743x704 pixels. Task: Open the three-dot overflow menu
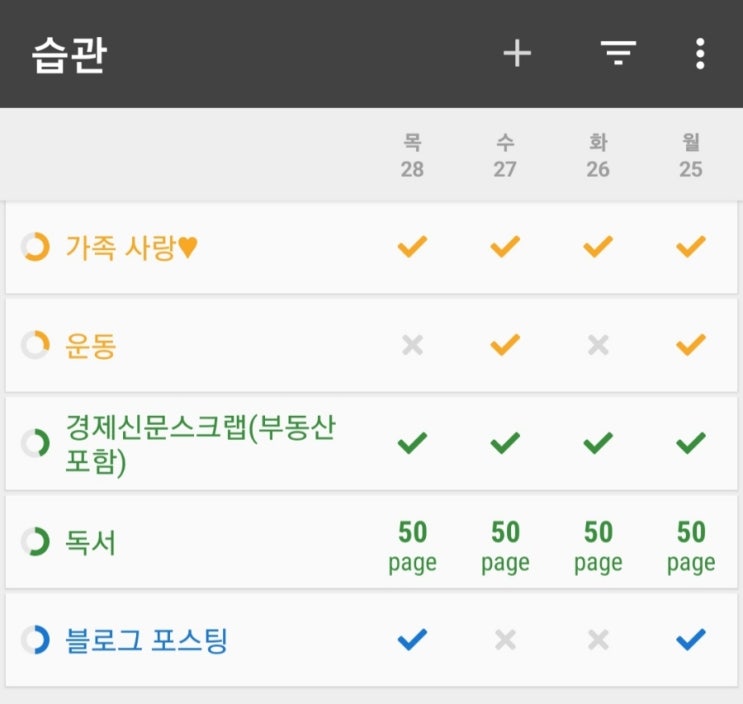700,54
